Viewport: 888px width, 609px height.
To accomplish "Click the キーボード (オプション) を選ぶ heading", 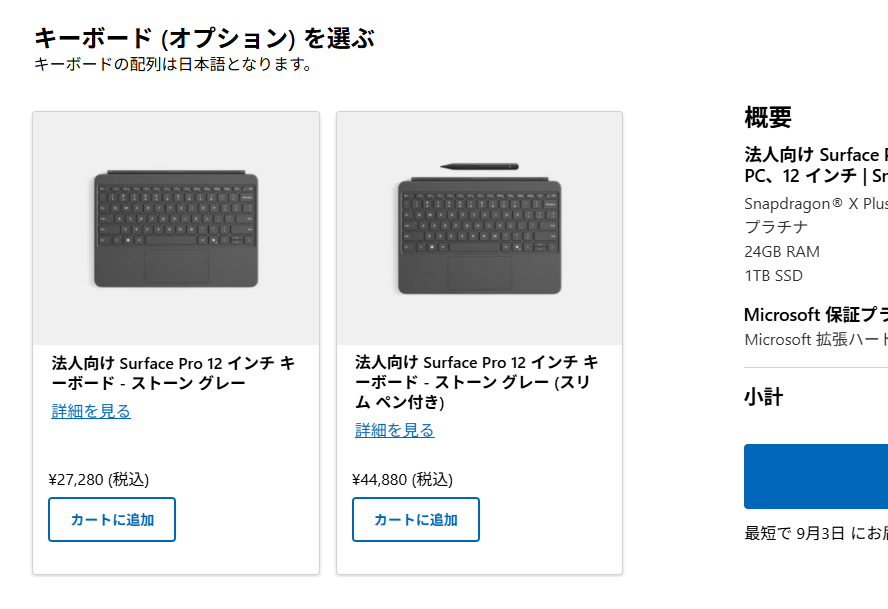I will point(204,39).
